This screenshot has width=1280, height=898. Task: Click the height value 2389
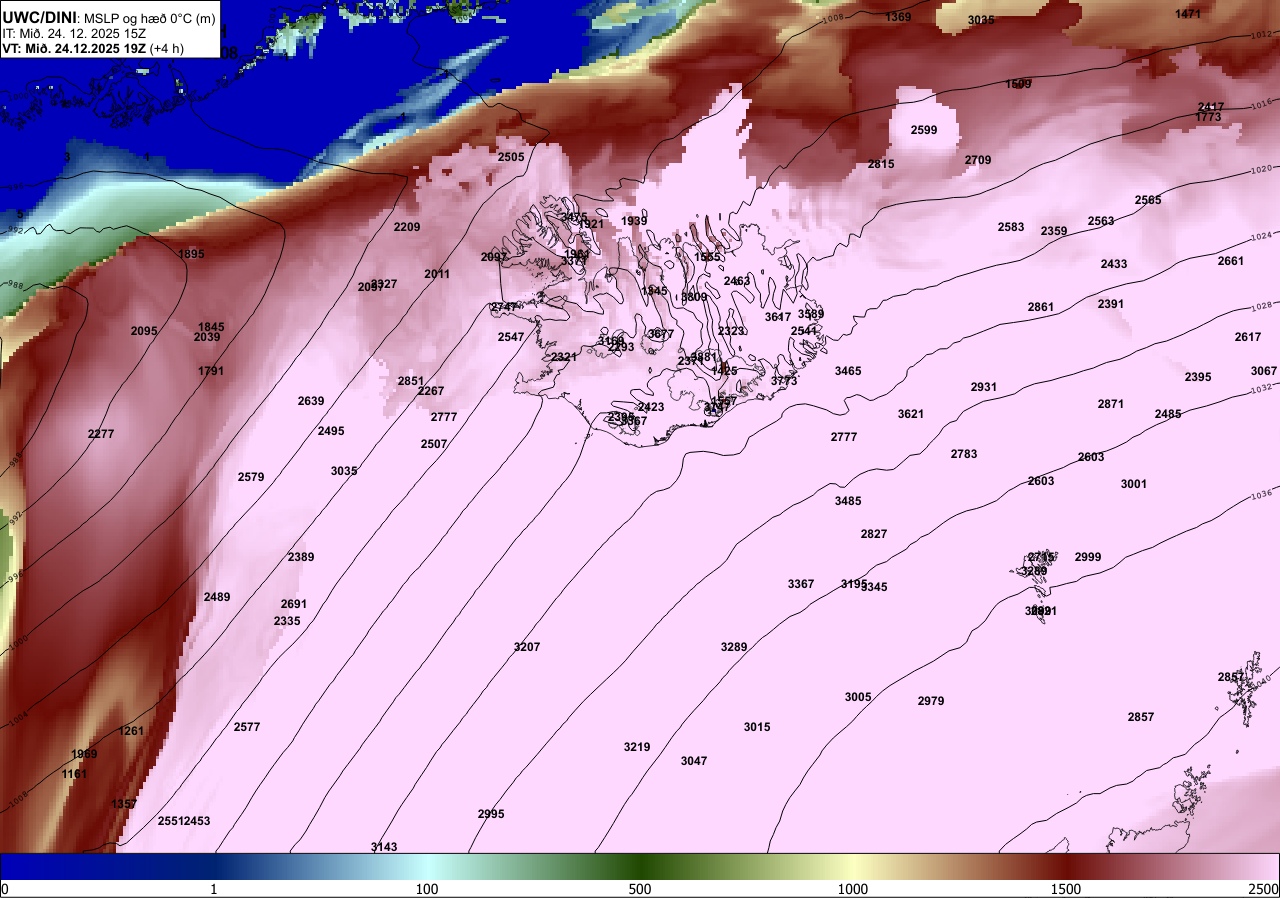point(301,557)
